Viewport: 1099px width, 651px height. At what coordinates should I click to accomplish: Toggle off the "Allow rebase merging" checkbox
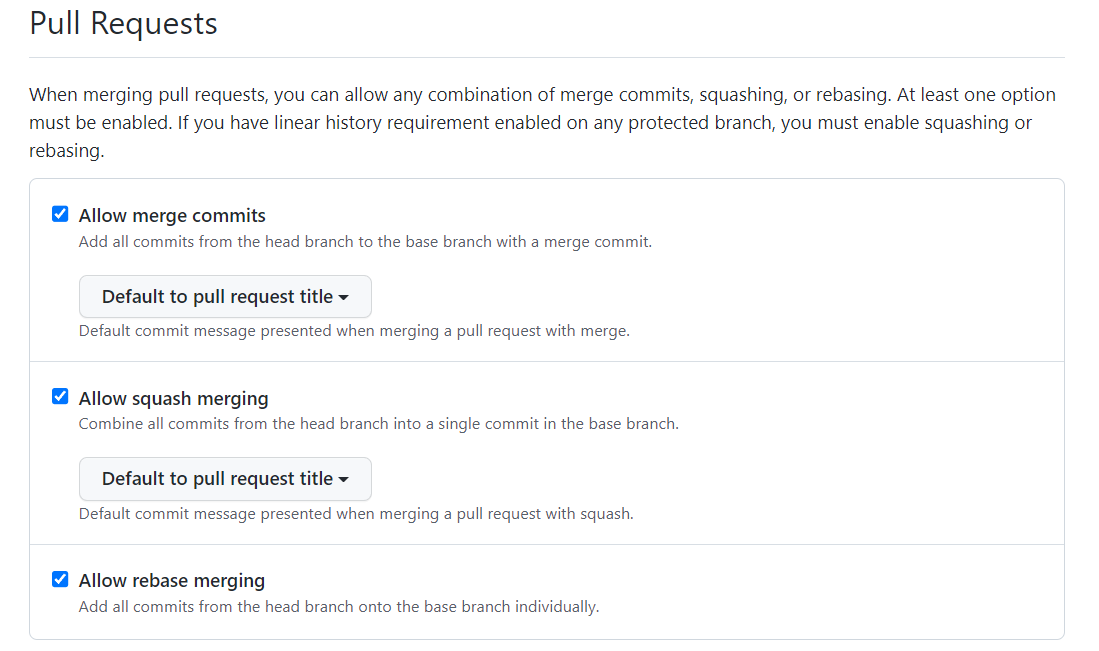tap(60, 578)
